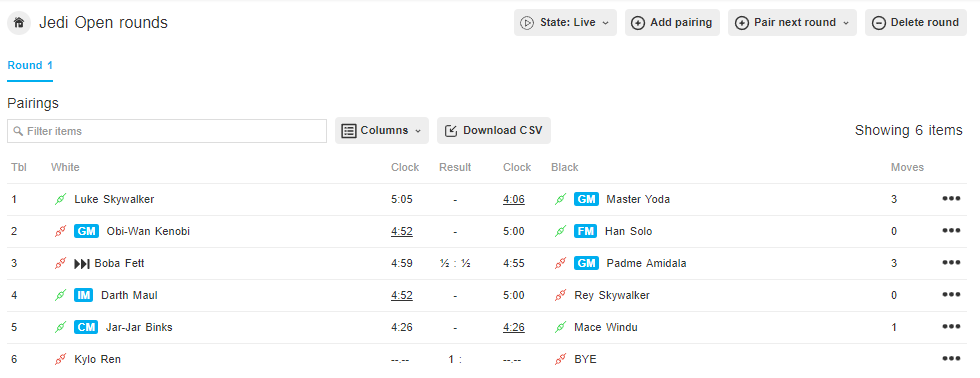
Task: Click the green connection icon beside Mace Windu
Action: [x=561, y=327]
